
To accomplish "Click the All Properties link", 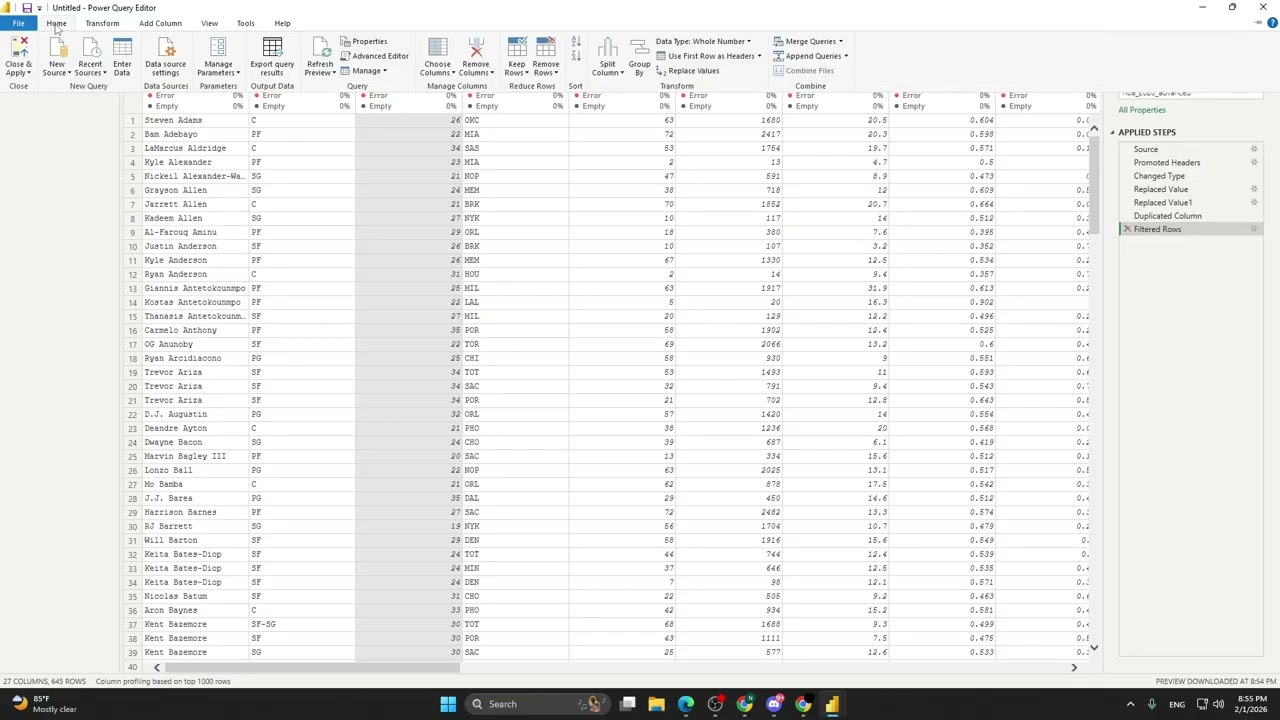I will tap(1142, 110).
